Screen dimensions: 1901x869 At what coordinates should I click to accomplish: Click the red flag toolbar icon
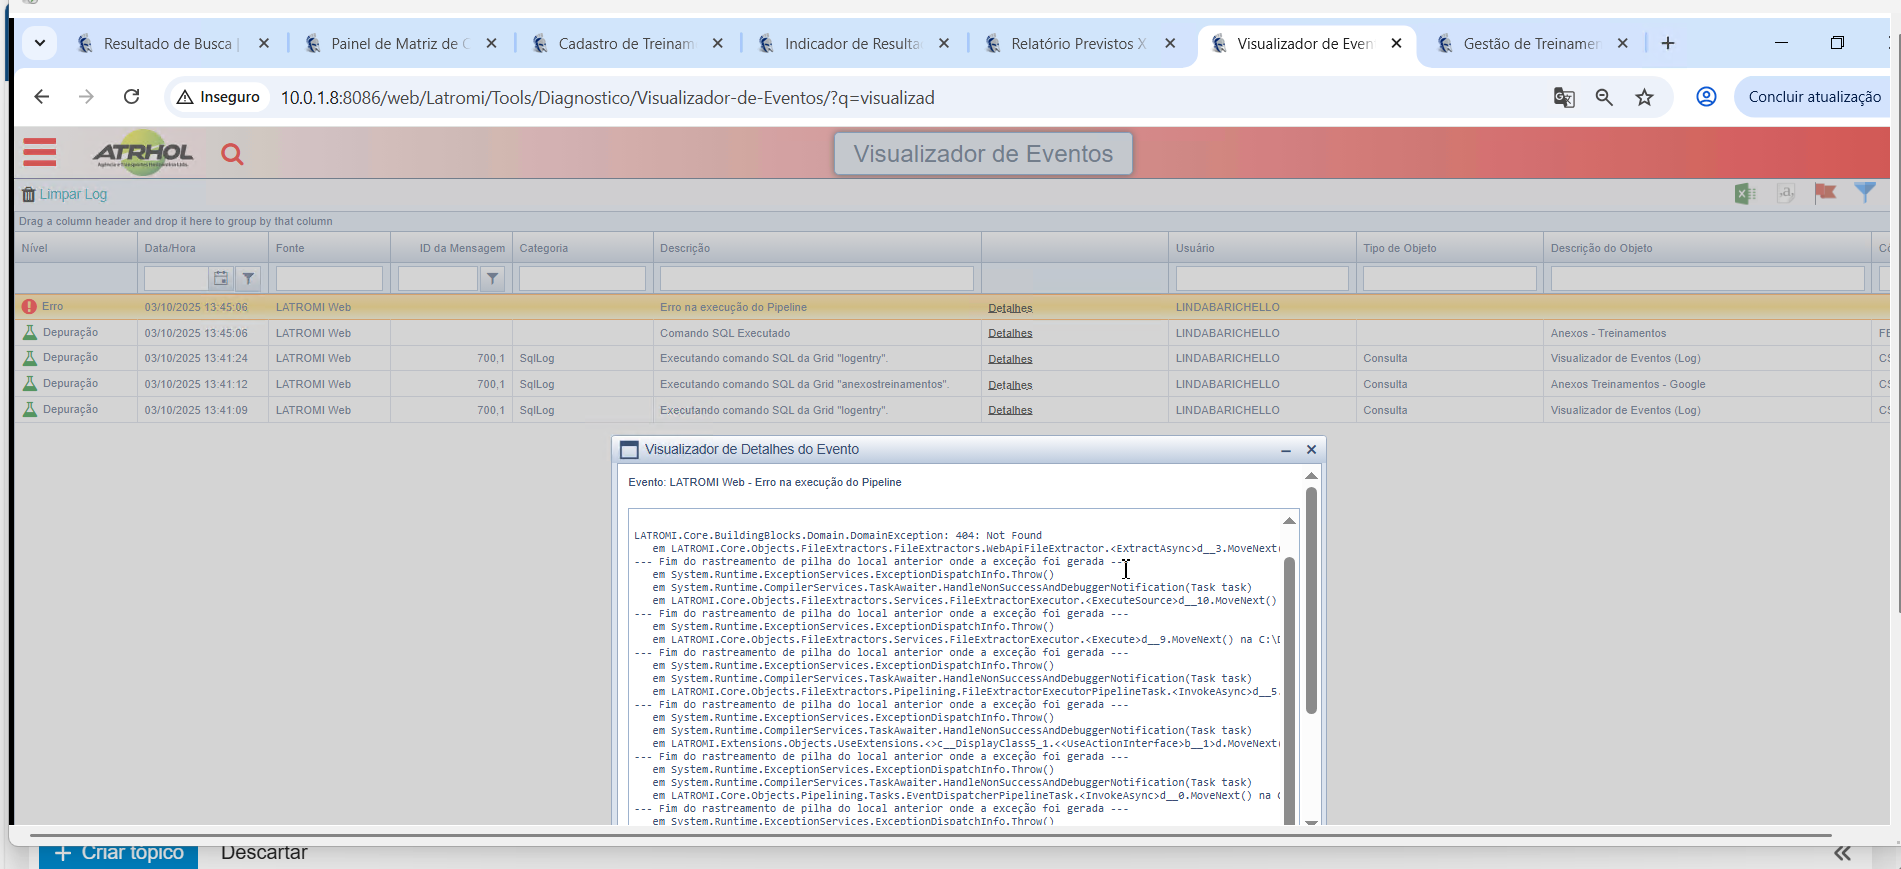1825,193
